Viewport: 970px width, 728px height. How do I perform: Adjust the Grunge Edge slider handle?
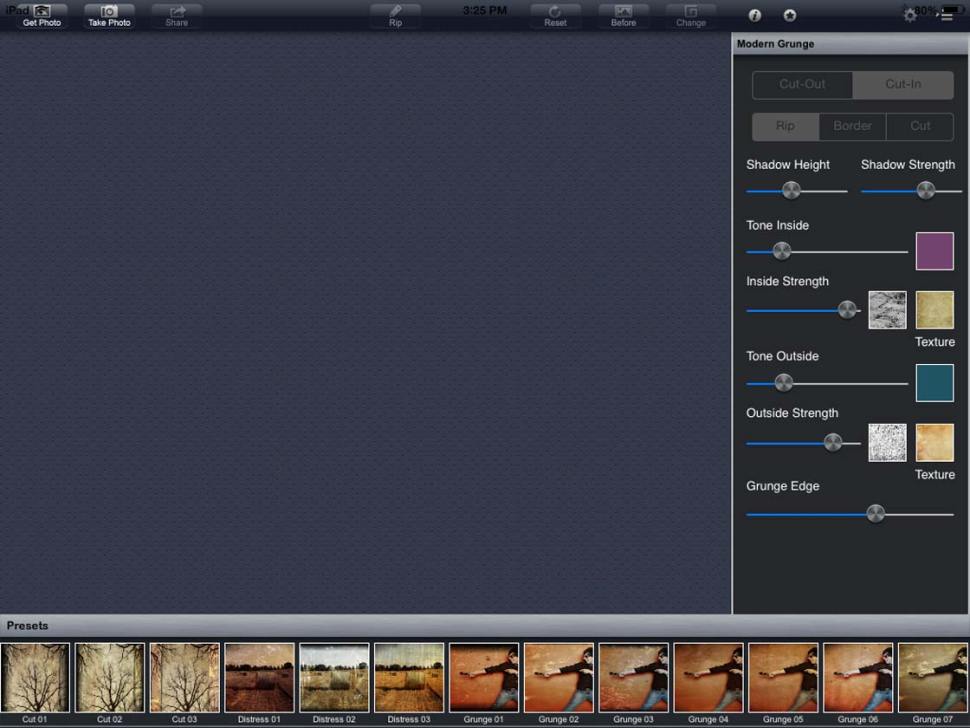(876, 513)
